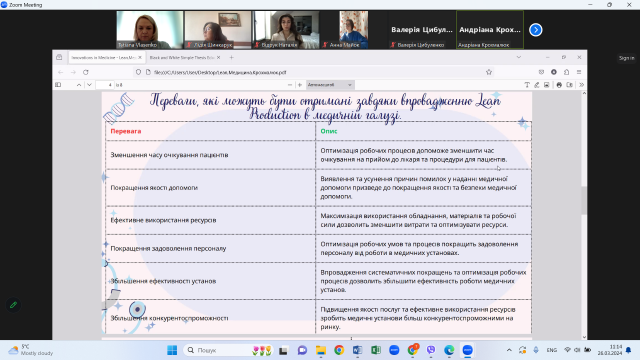Open Microsoft Word on taskbar
This screenshot has width=640, height=360.
357,350
